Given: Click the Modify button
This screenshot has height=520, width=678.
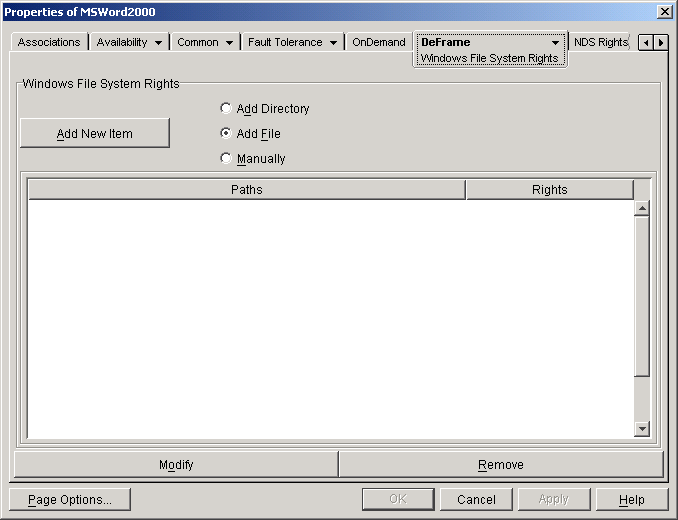Looking at the screenshot, I should pyautogui.click(x=176, y=465).
